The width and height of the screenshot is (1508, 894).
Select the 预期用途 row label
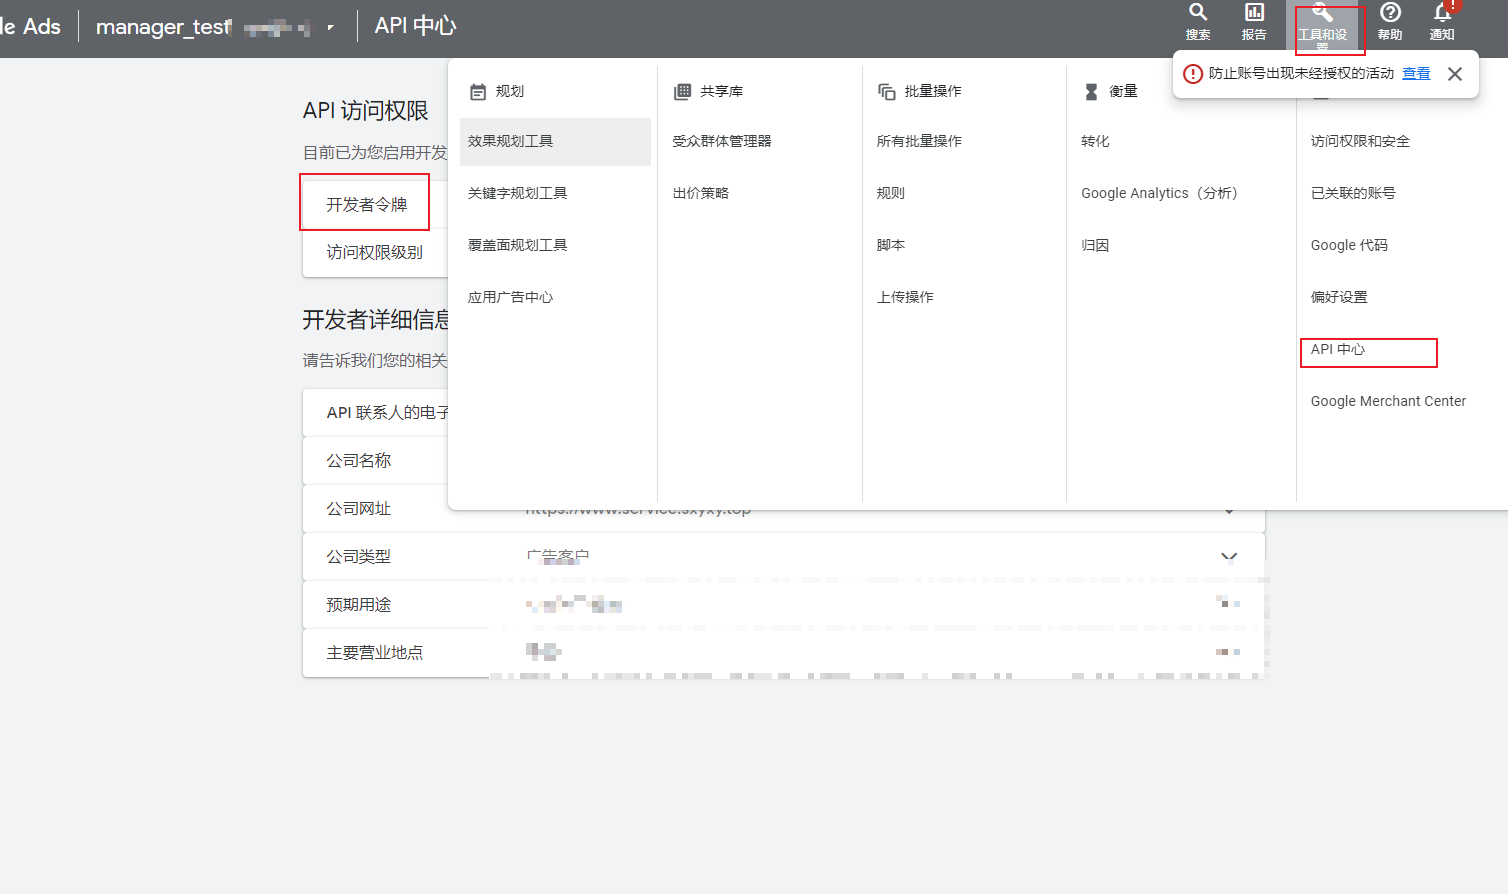click(359, 605)
